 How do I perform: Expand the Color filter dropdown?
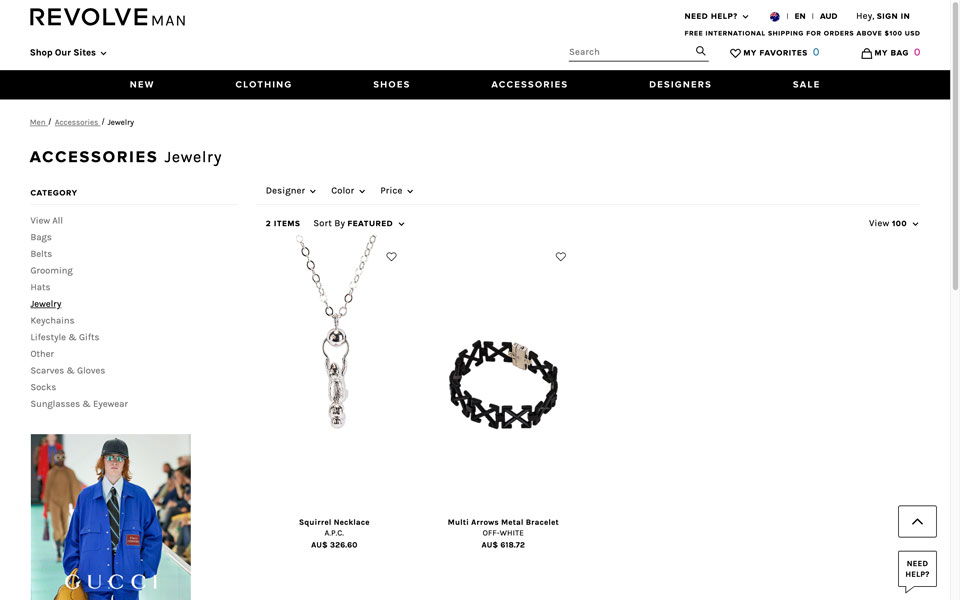pyautogui.click(x=348, y=191)
